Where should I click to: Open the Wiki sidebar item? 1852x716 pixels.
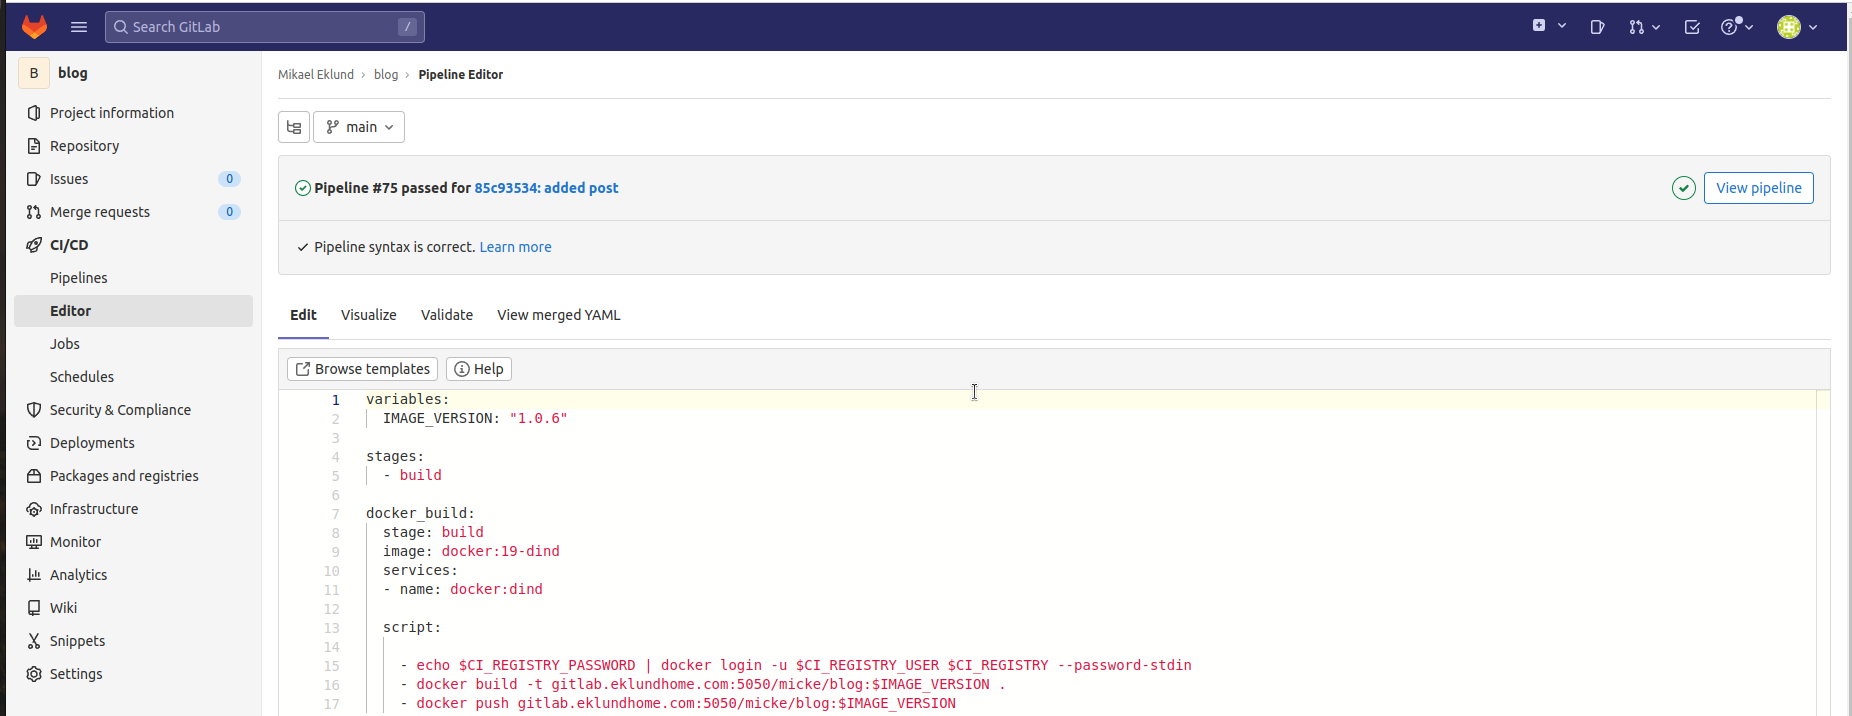(63, 608)
